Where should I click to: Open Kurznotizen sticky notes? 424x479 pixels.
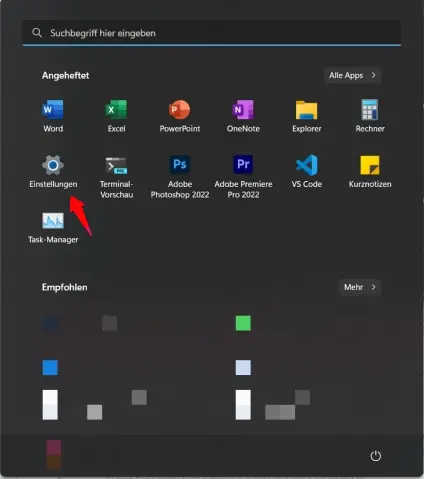[x=370, y=171]
